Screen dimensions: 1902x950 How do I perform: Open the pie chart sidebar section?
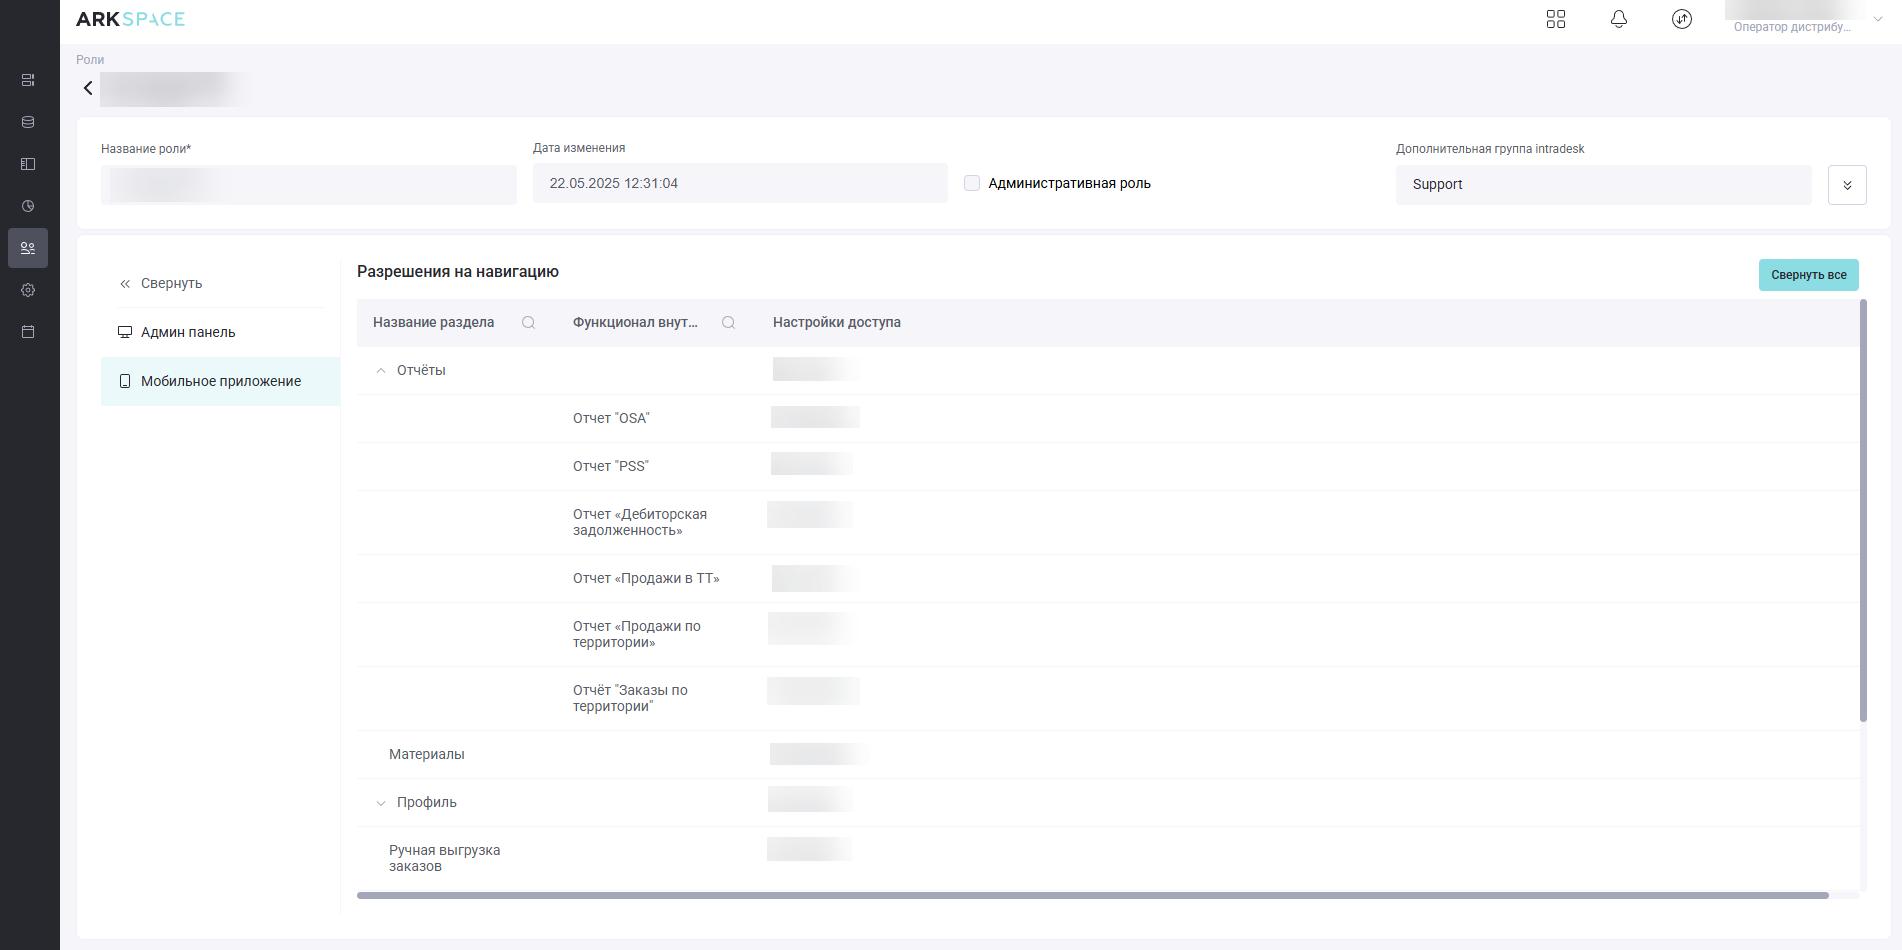[x=28, y=206]
